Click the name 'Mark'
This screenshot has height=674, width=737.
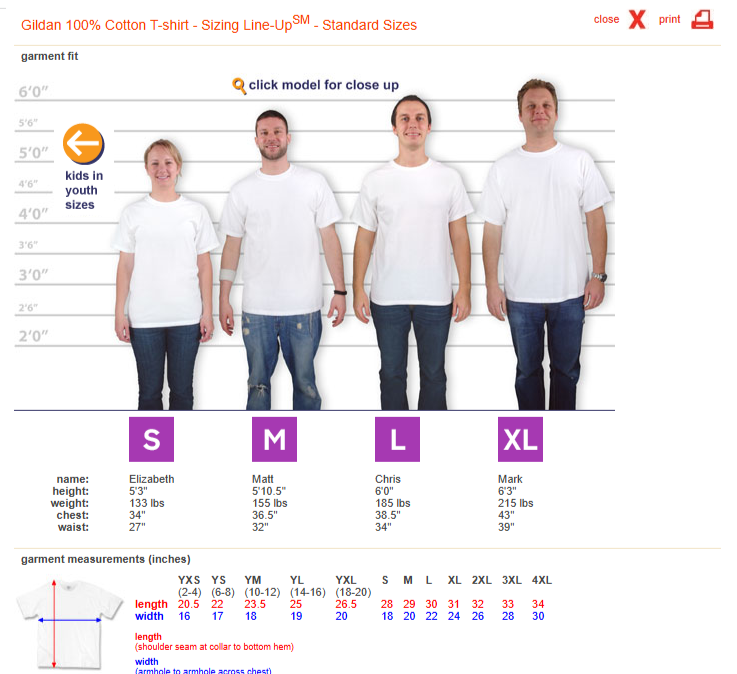pyautogui.click(x=510, y=479)
